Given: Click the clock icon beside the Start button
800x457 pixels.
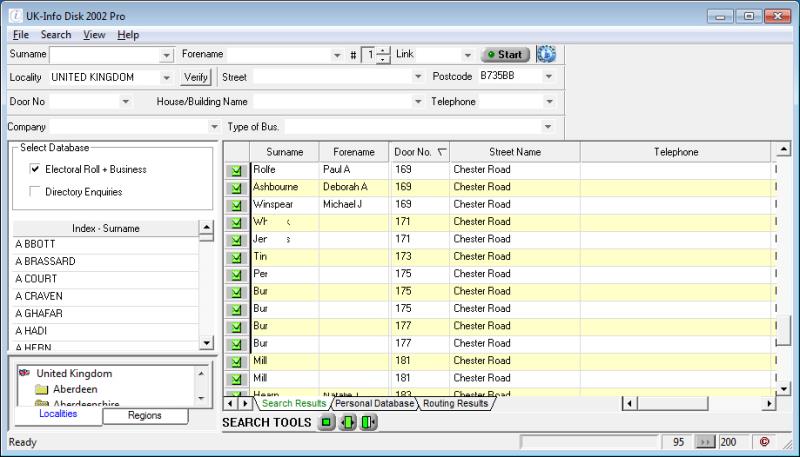Looking at the screenshot, I should pos(545,55).
